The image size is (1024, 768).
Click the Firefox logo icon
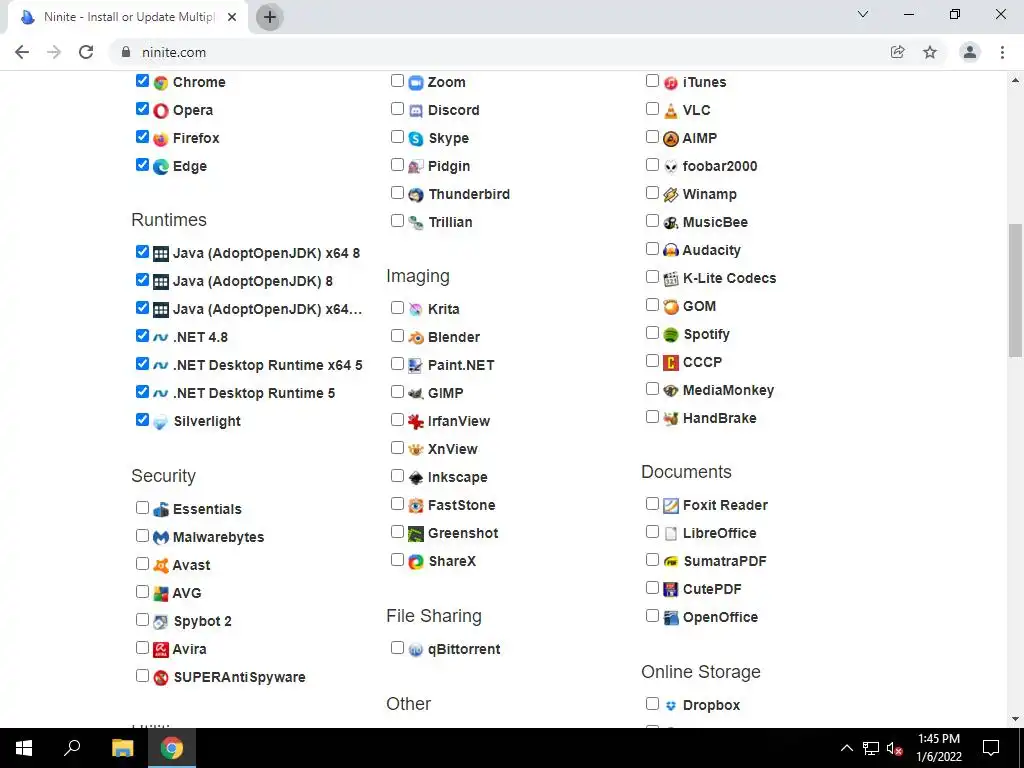(x=161, y=138)
